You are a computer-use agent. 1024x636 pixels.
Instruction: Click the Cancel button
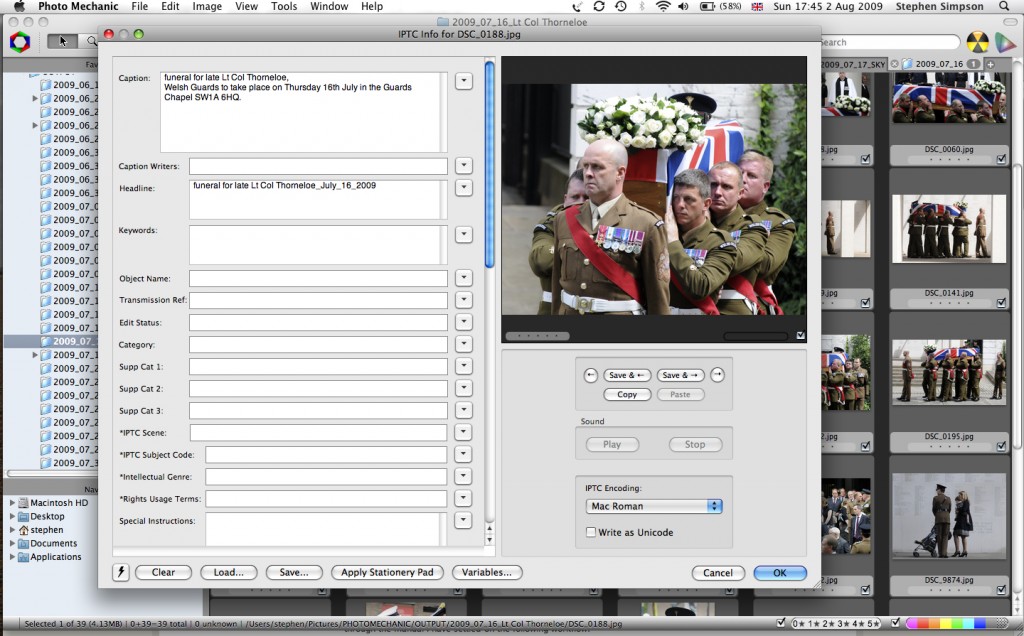(x=718, y=573)
